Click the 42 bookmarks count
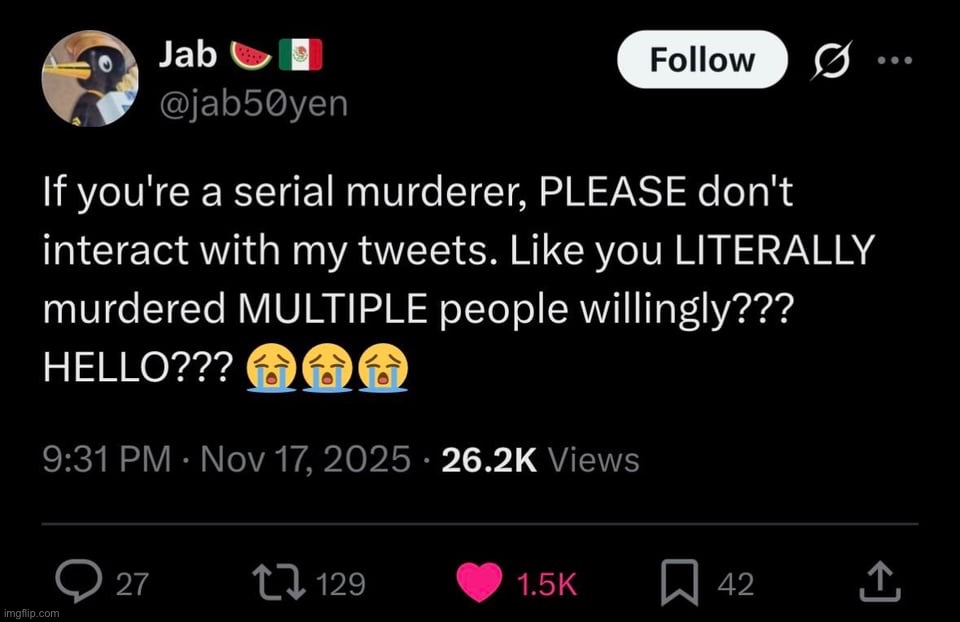The width and height of the screenshot is (960, 622). coord(736,584)
